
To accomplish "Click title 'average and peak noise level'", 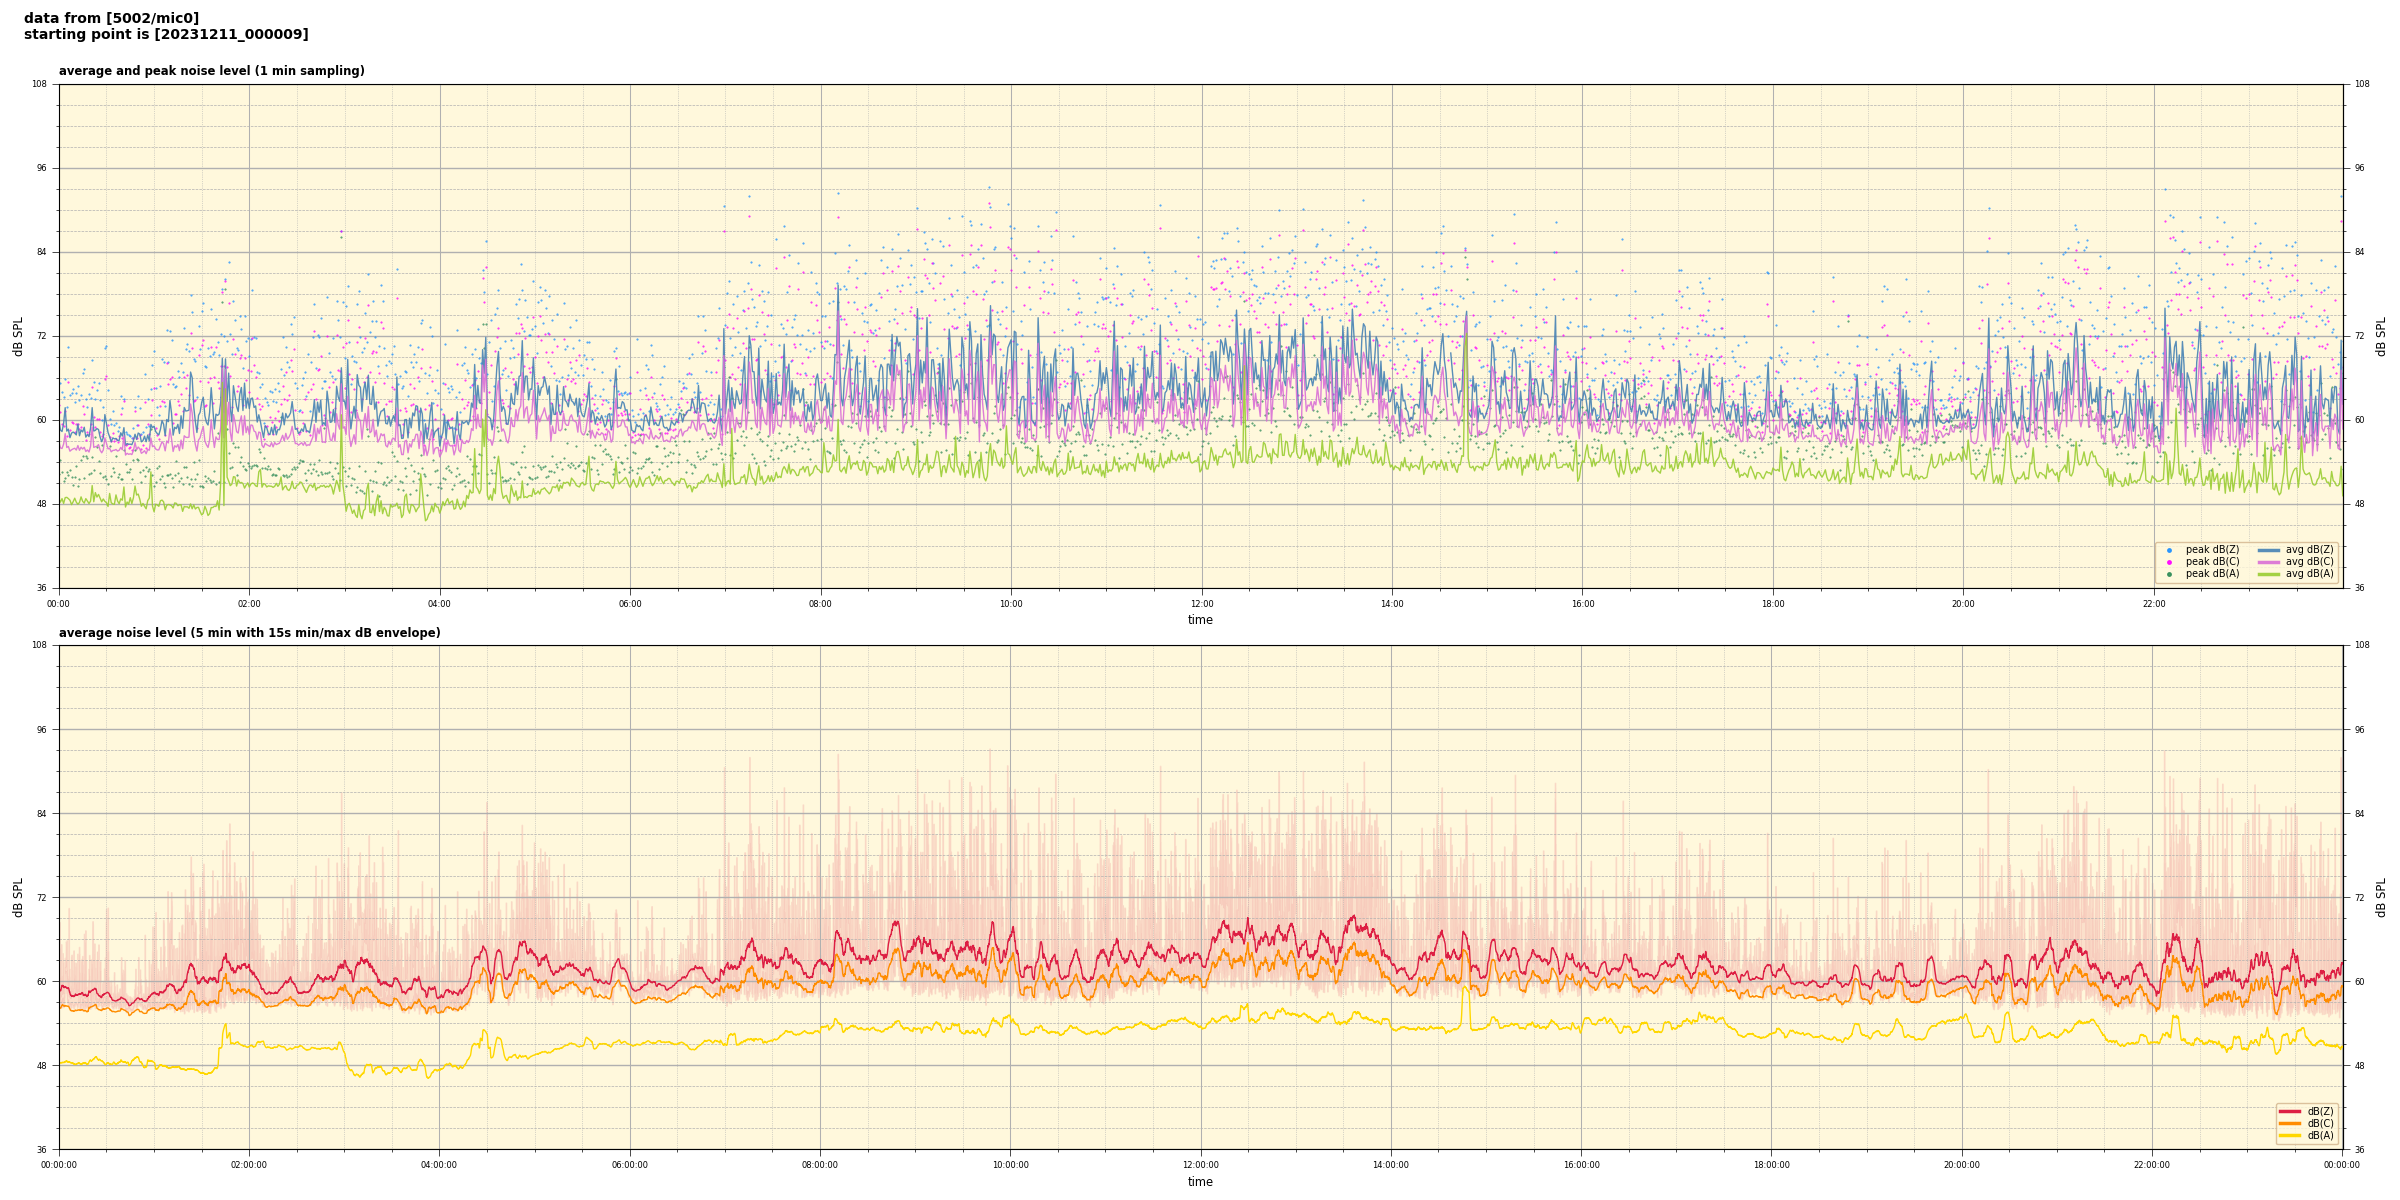I will tap(211, 71).
